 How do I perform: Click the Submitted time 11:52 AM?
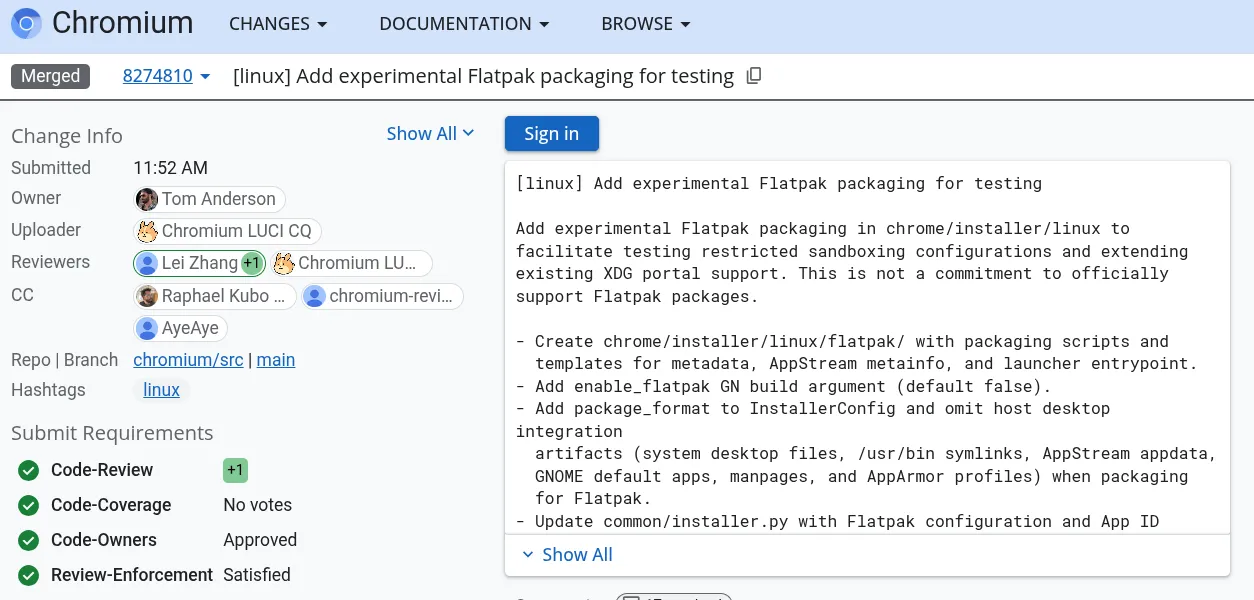click(x=171, y=168)
